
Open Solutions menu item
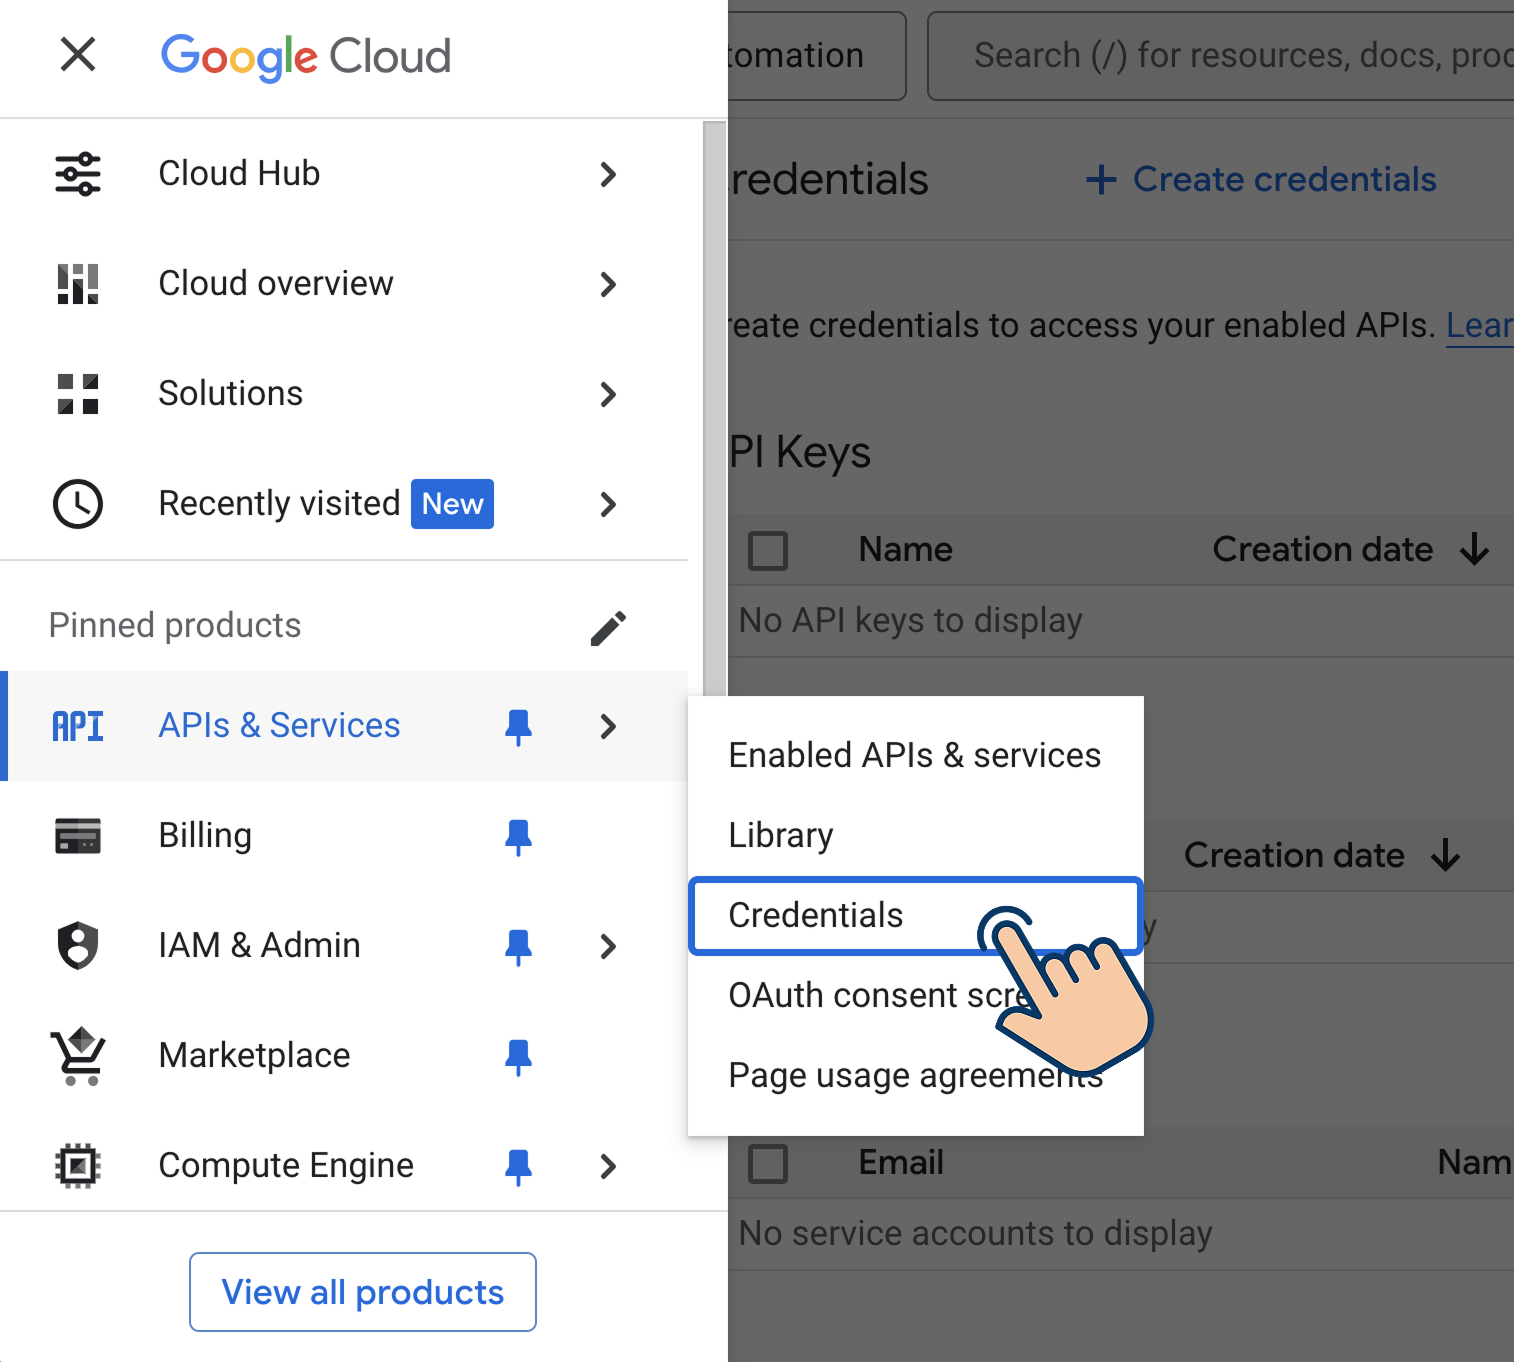tap(344, 394)
